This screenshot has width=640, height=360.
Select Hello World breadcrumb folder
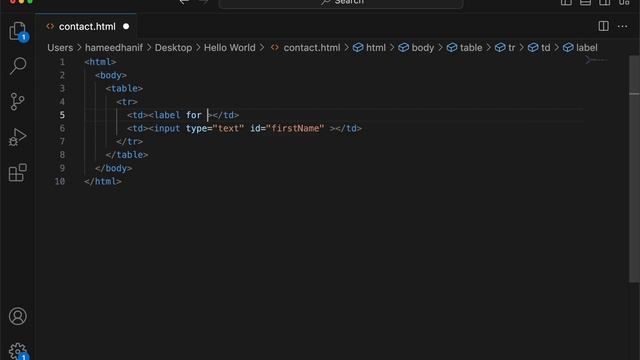(x=229, y=48)
